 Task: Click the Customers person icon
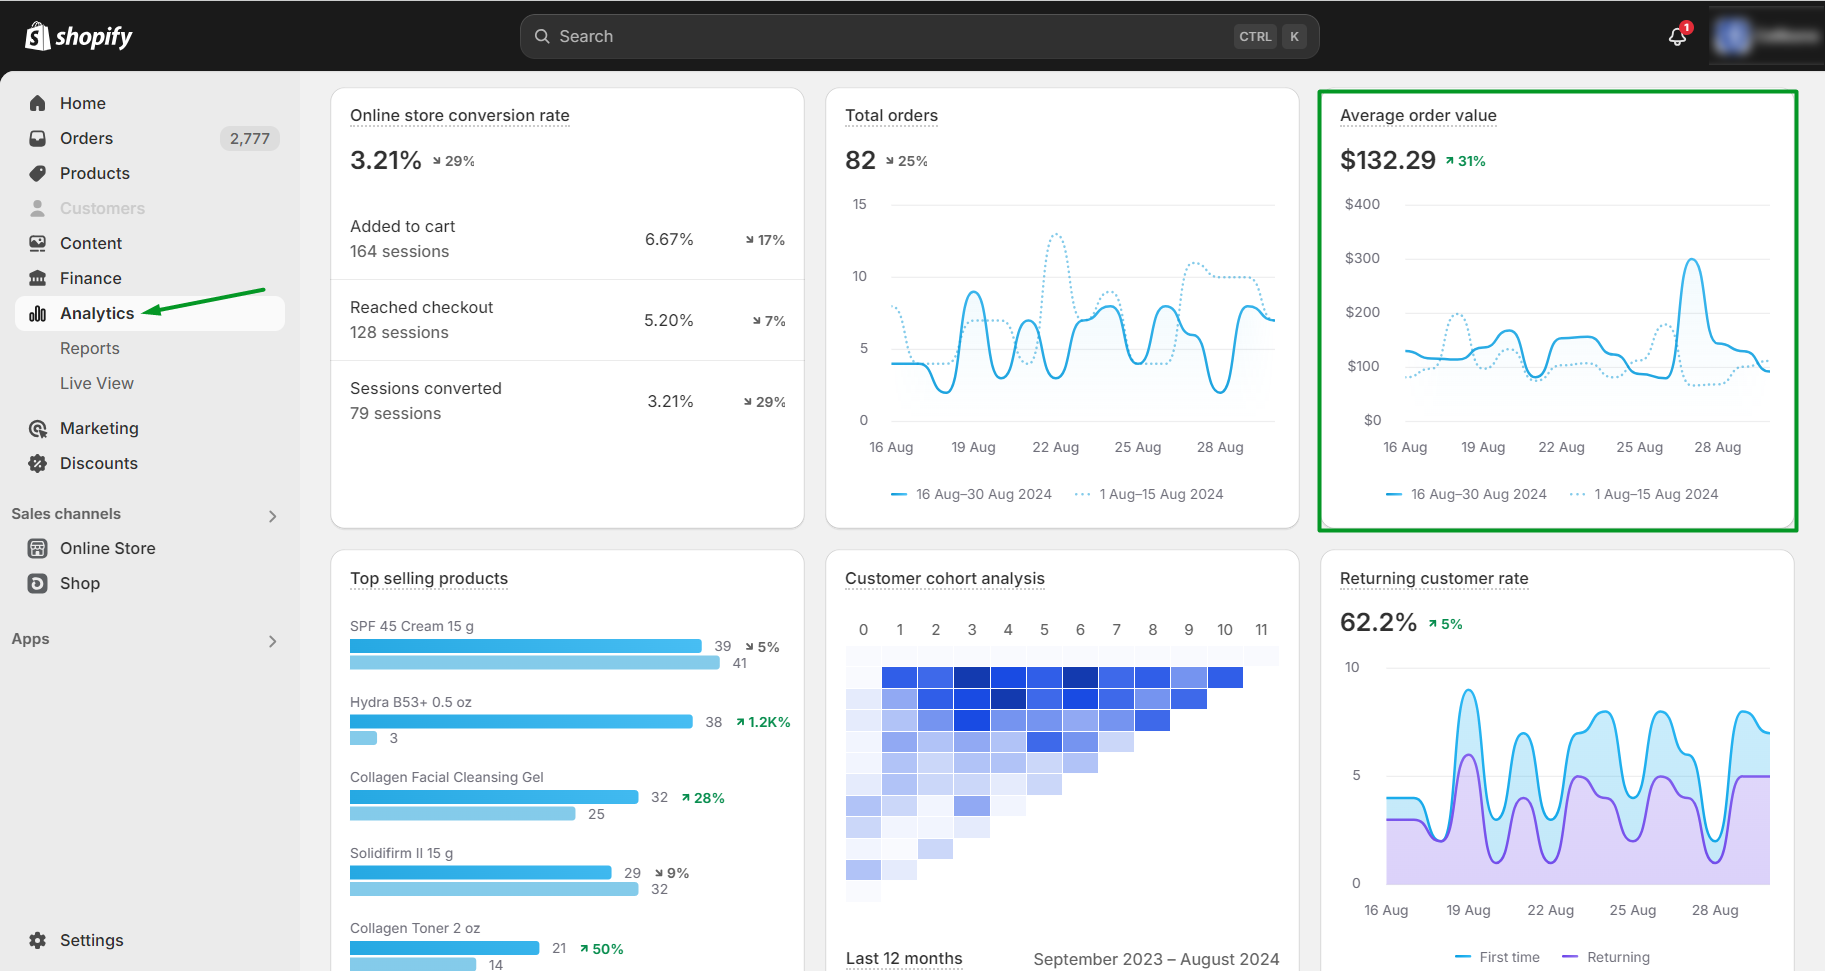click(x=38, y=208)
